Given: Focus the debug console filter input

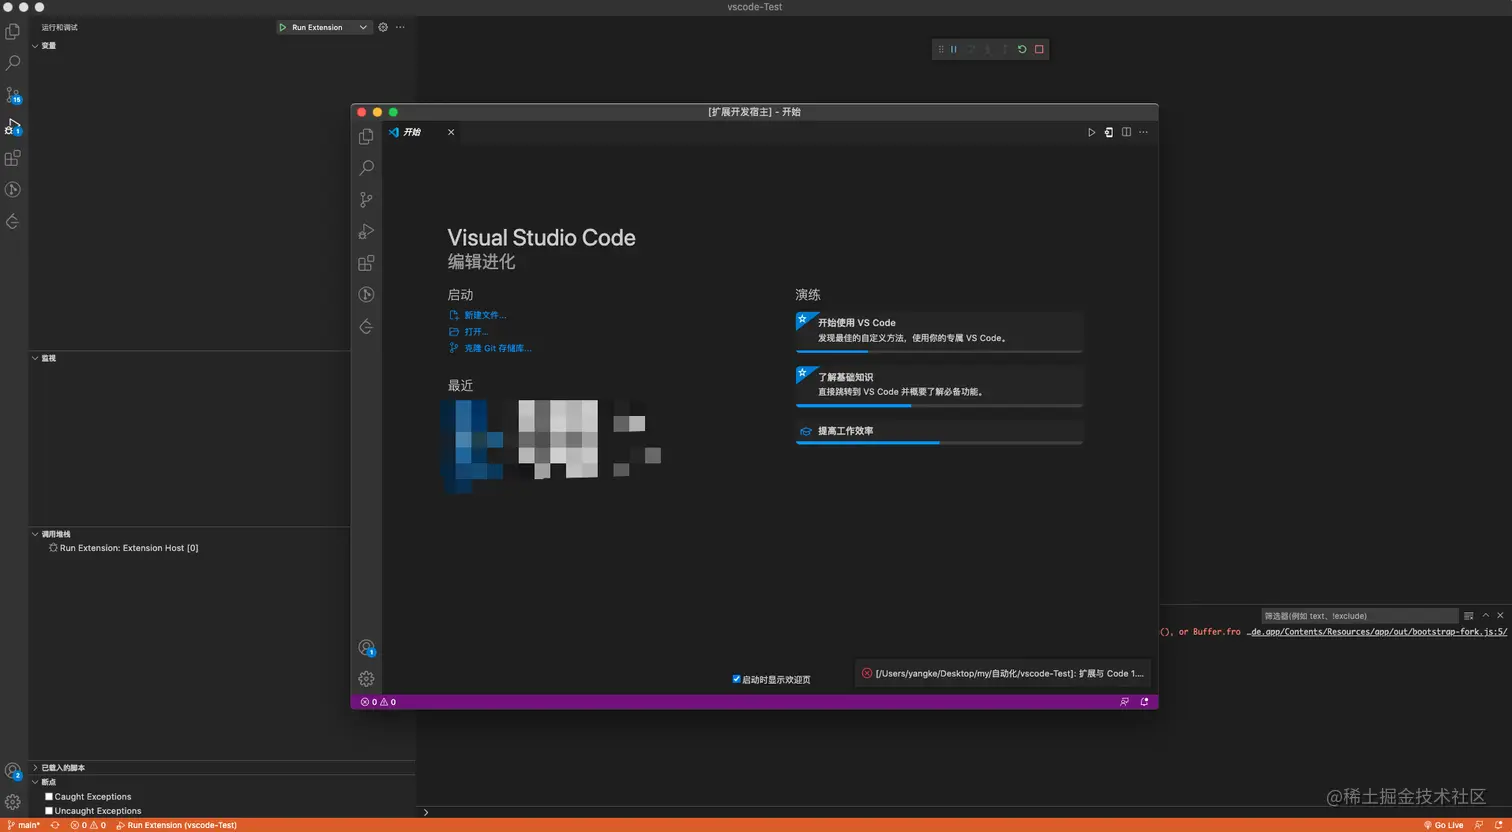Looking at the screenshot, I should [x=1359, y=616].
